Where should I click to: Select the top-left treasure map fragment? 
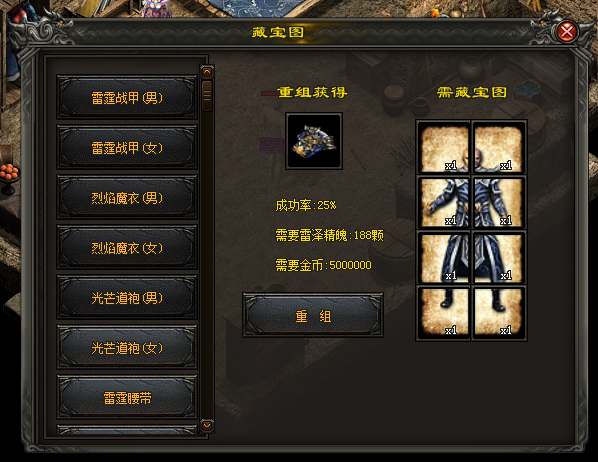444,148
